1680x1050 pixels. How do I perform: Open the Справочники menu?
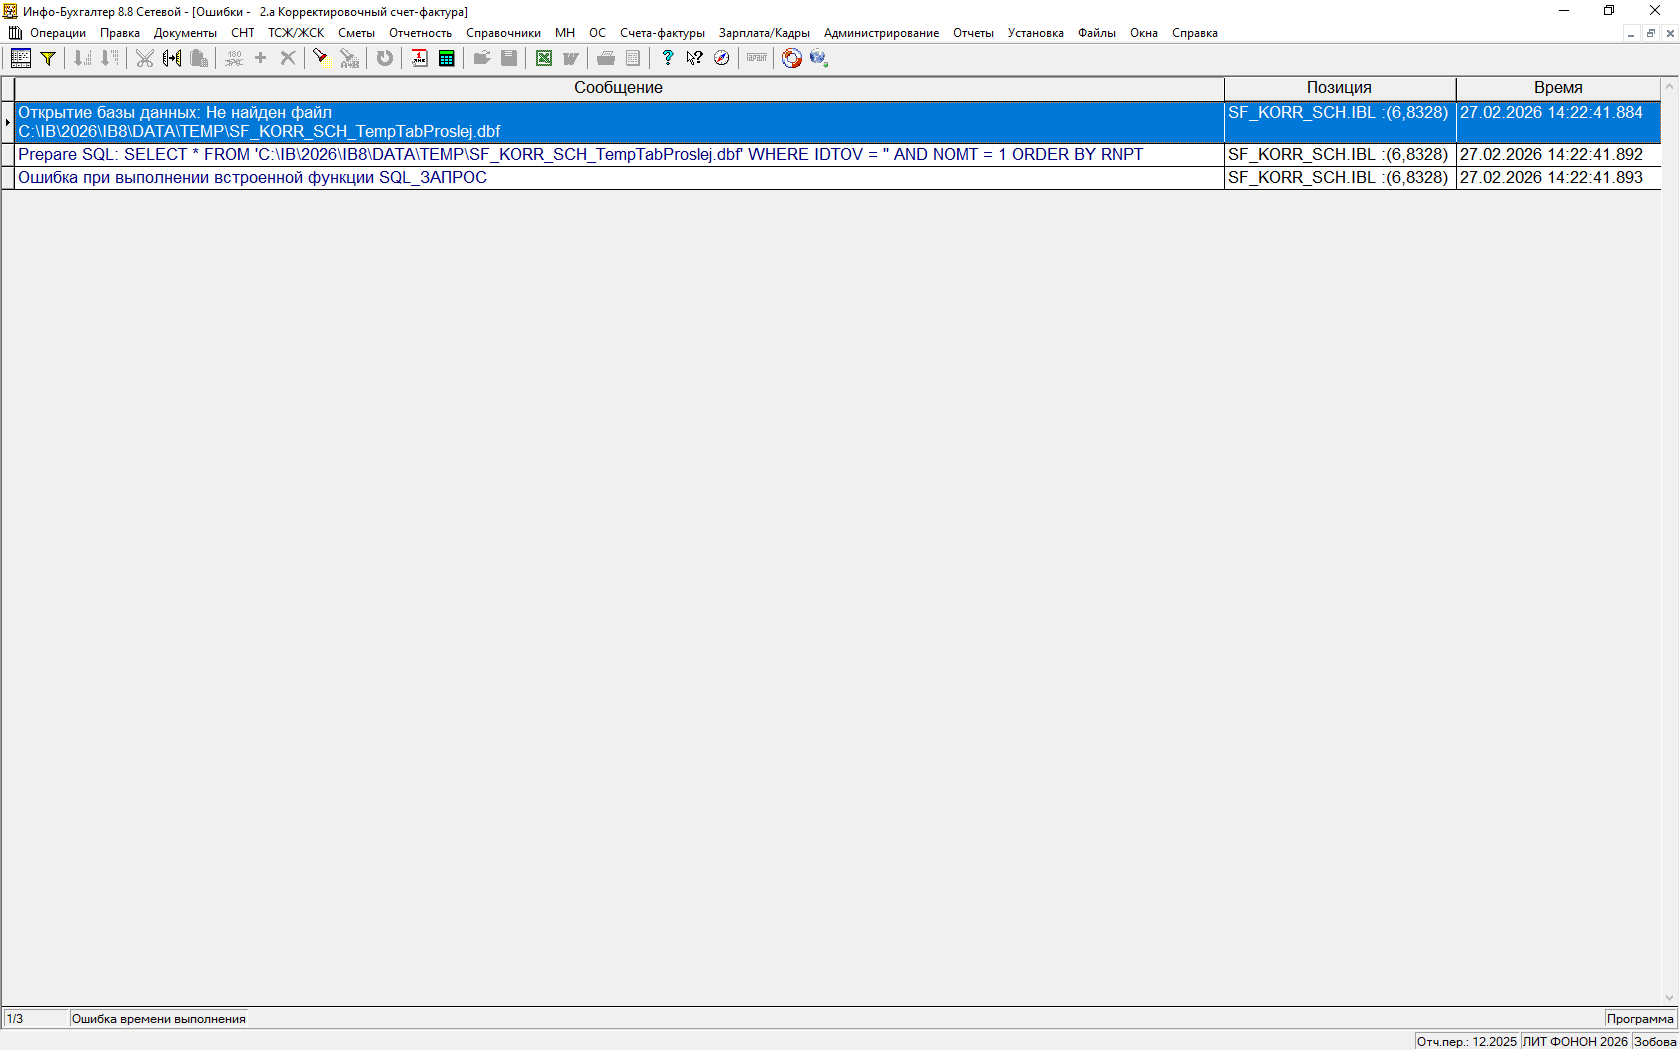(x=503, y=33)
